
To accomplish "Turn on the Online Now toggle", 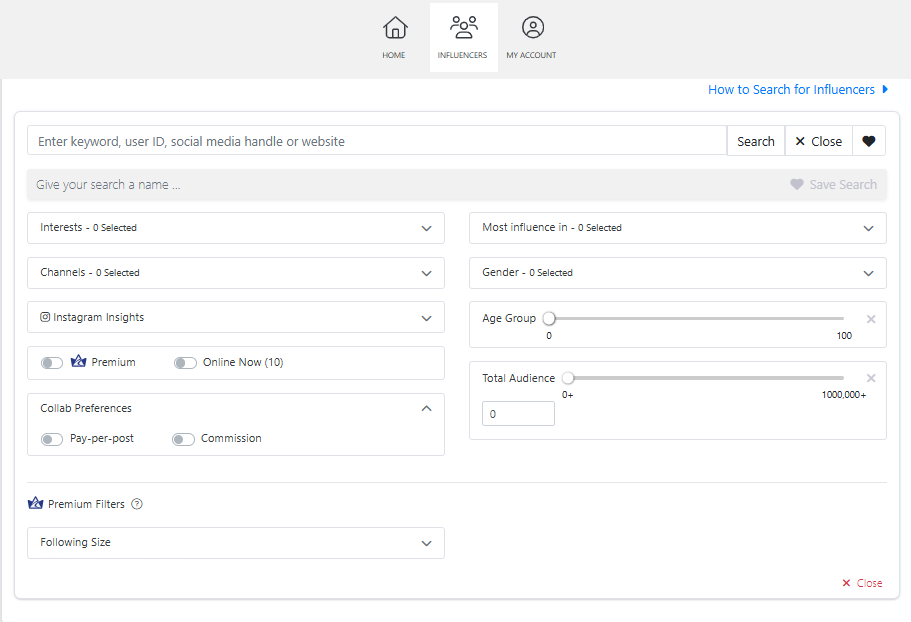I will pos(185,363).
